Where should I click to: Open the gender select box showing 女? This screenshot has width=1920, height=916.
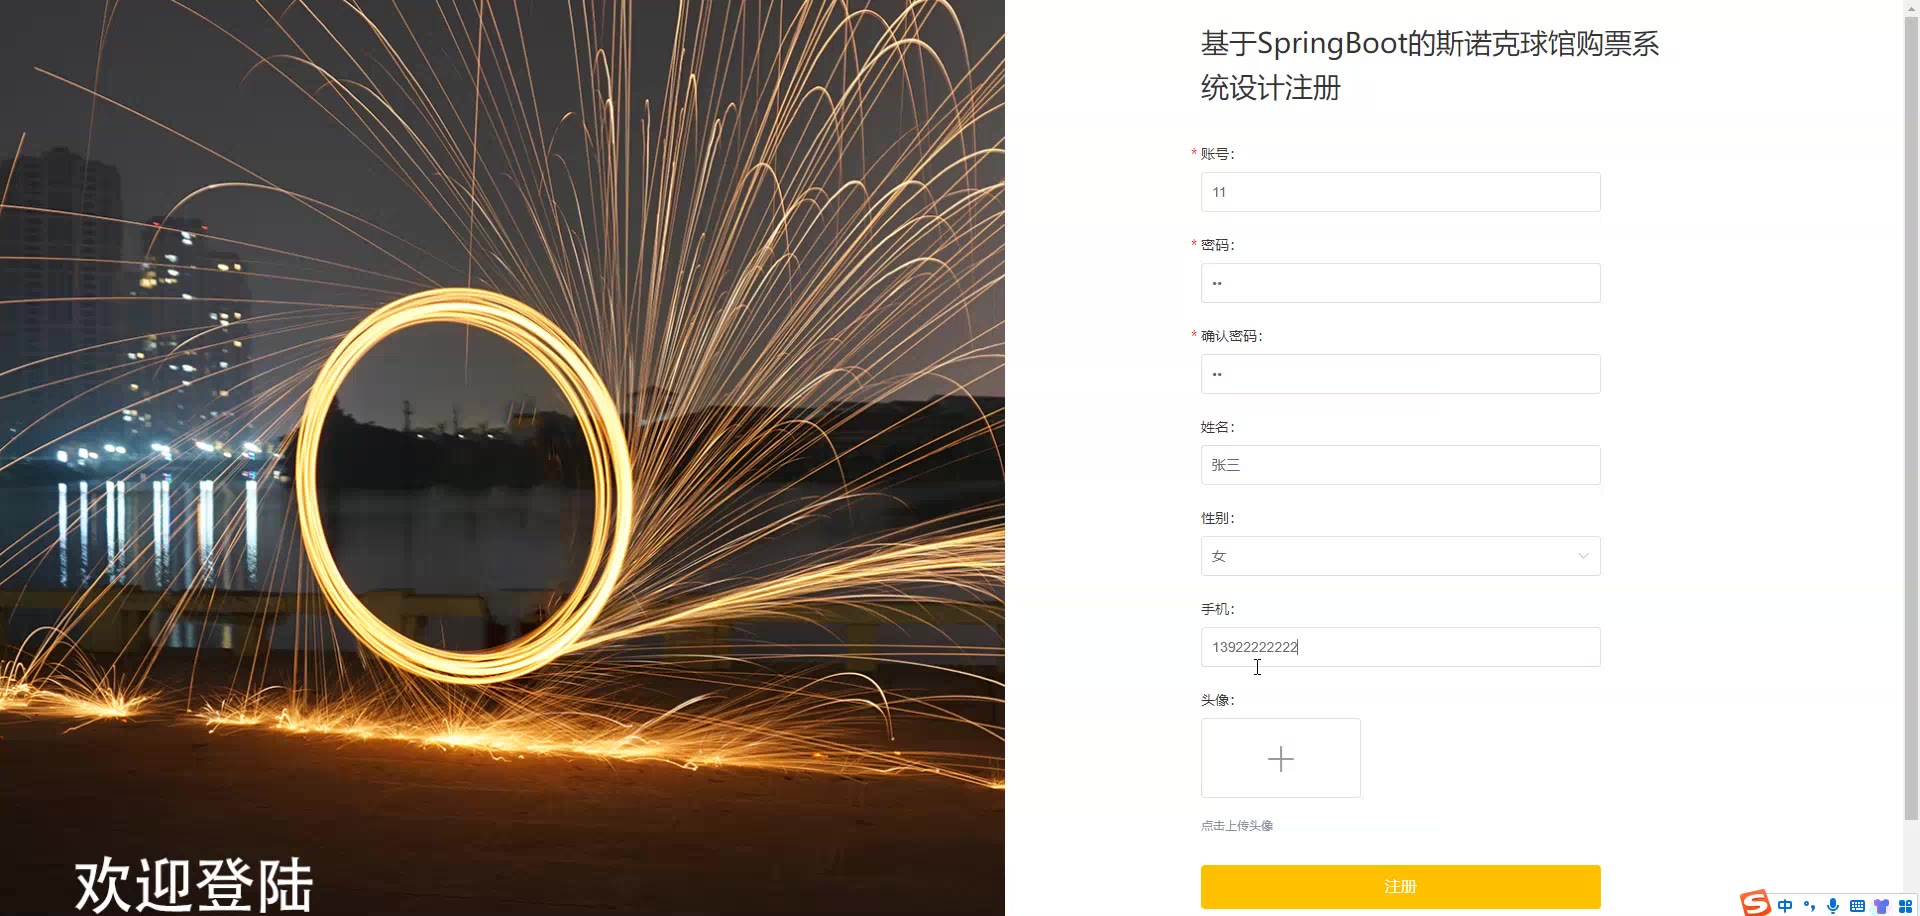[1400, 556]
